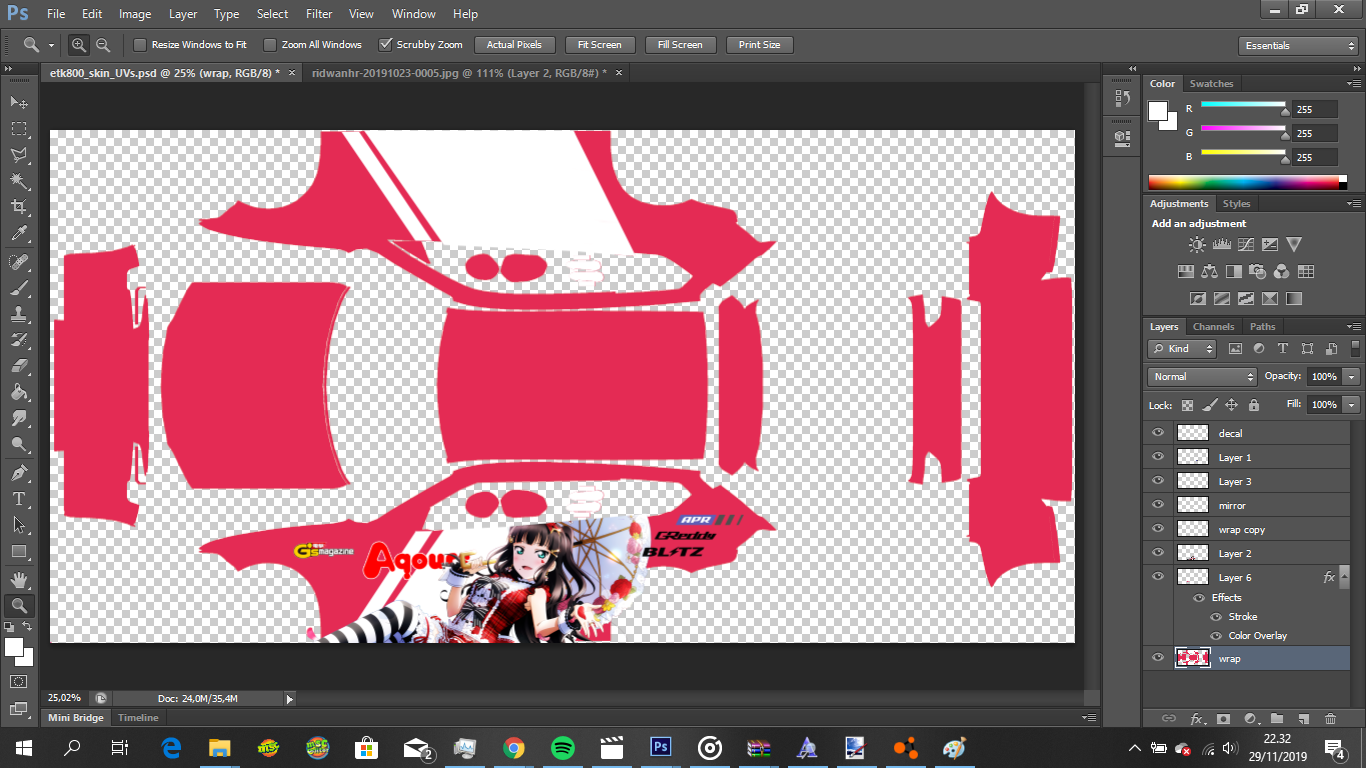Open the Essentials workspace dropdown

tap(1297, 46)
